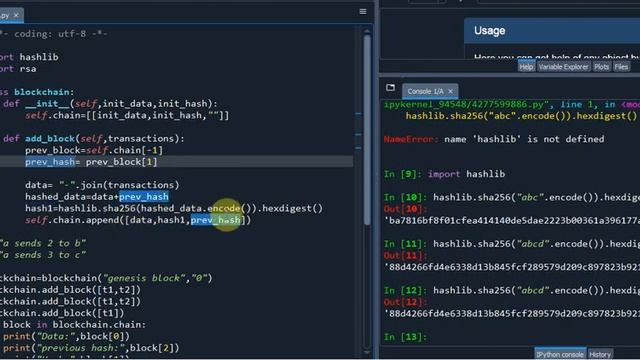Click the browse tabs icon beside Console 1/A
The height and width of the screenshot is (360, 640).
click(x=390, y=87)
